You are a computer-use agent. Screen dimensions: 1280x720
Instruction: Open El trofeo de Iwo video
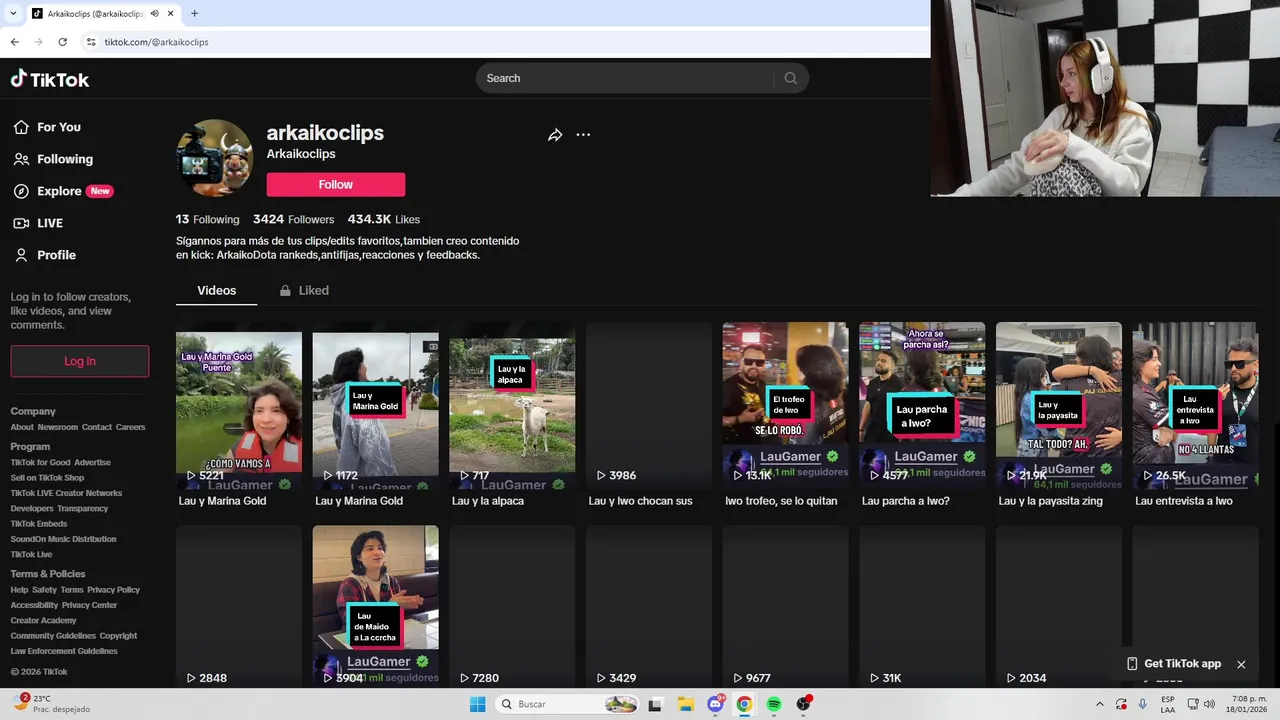786,405
